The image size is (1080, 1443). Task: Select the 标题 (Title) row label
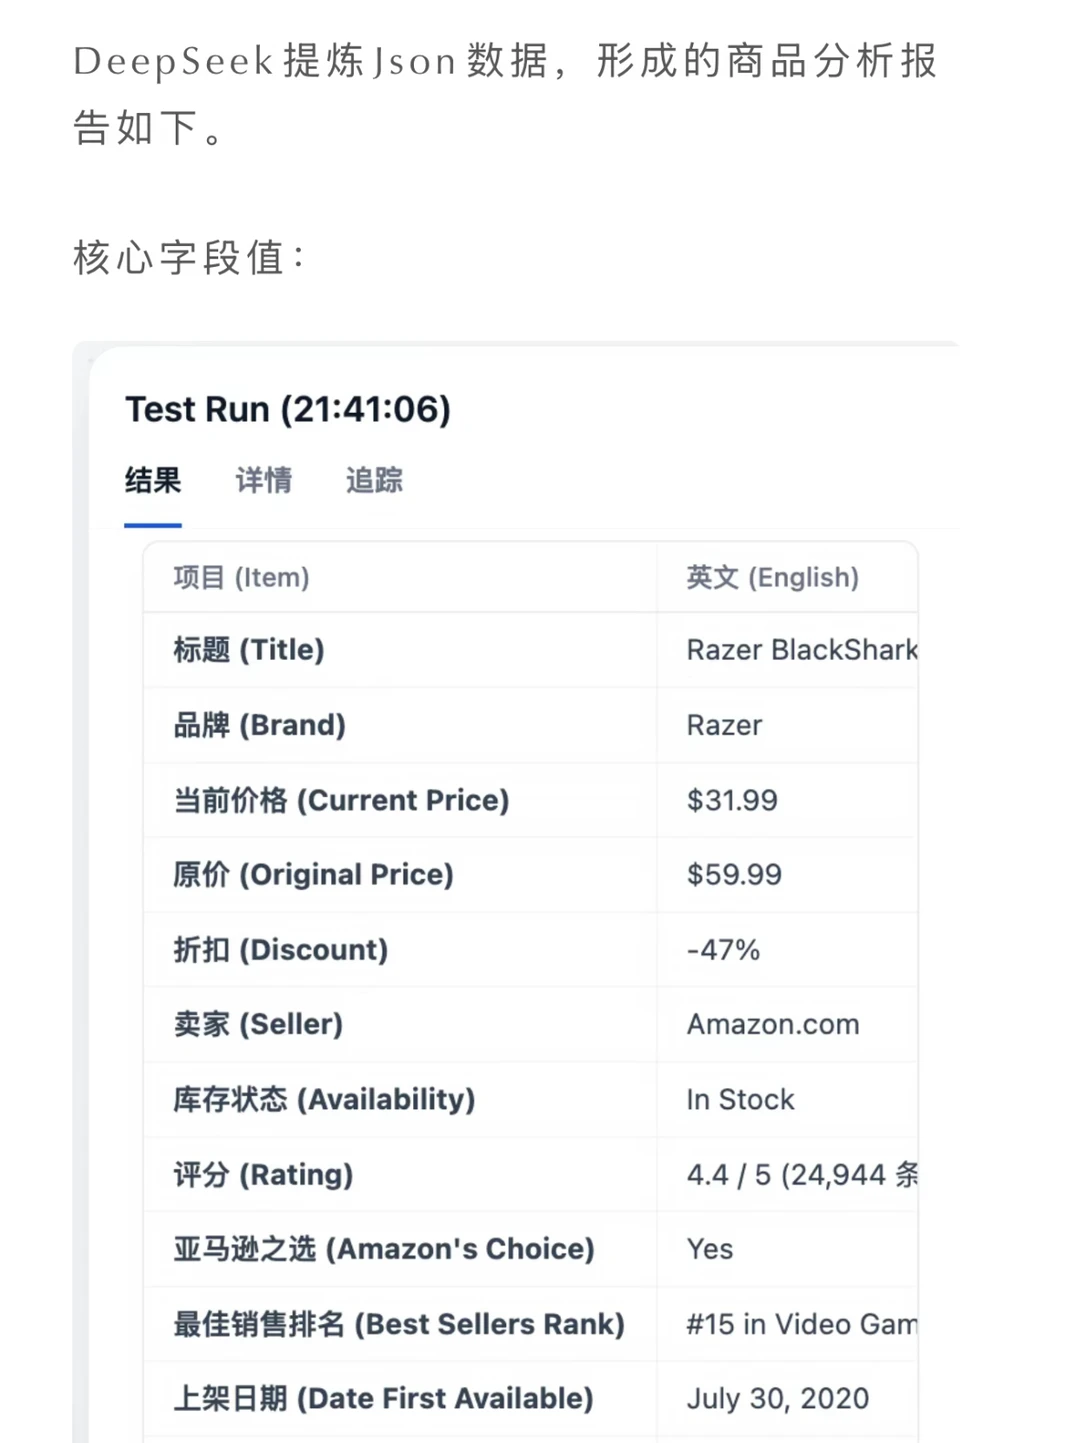tap(248, 650)
